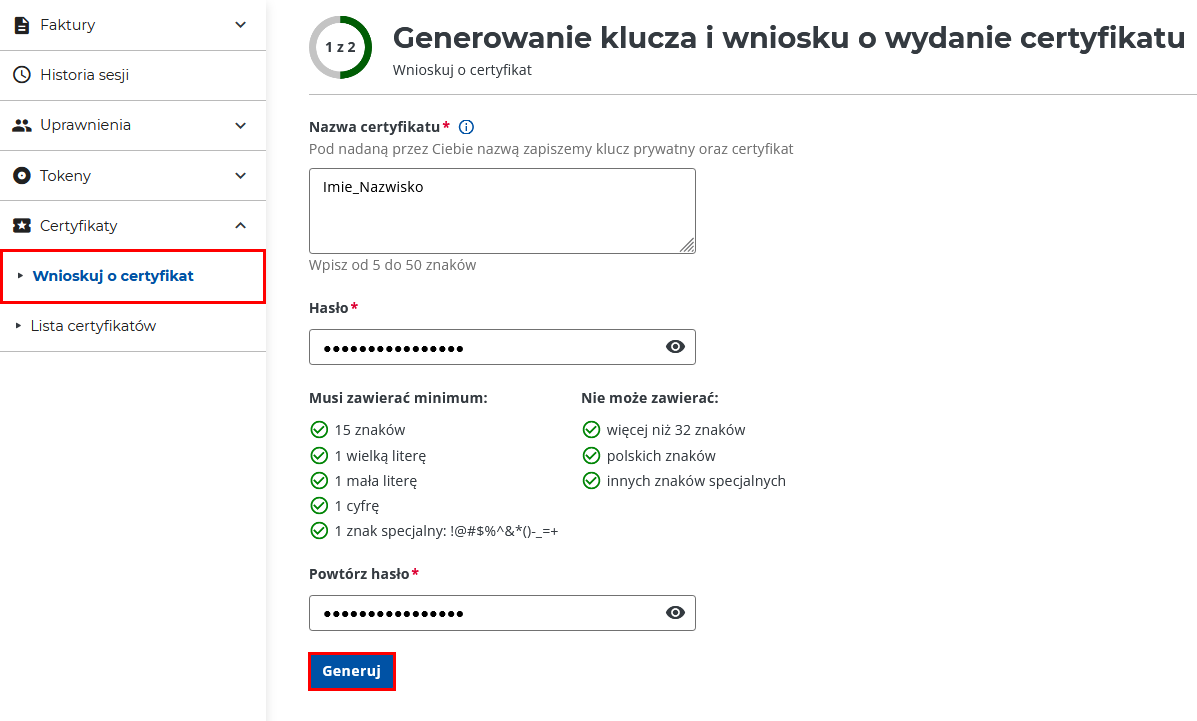Show password in the Powtórz hasło field
This screenshot has height=721, width=1197.
pos(675,613)
